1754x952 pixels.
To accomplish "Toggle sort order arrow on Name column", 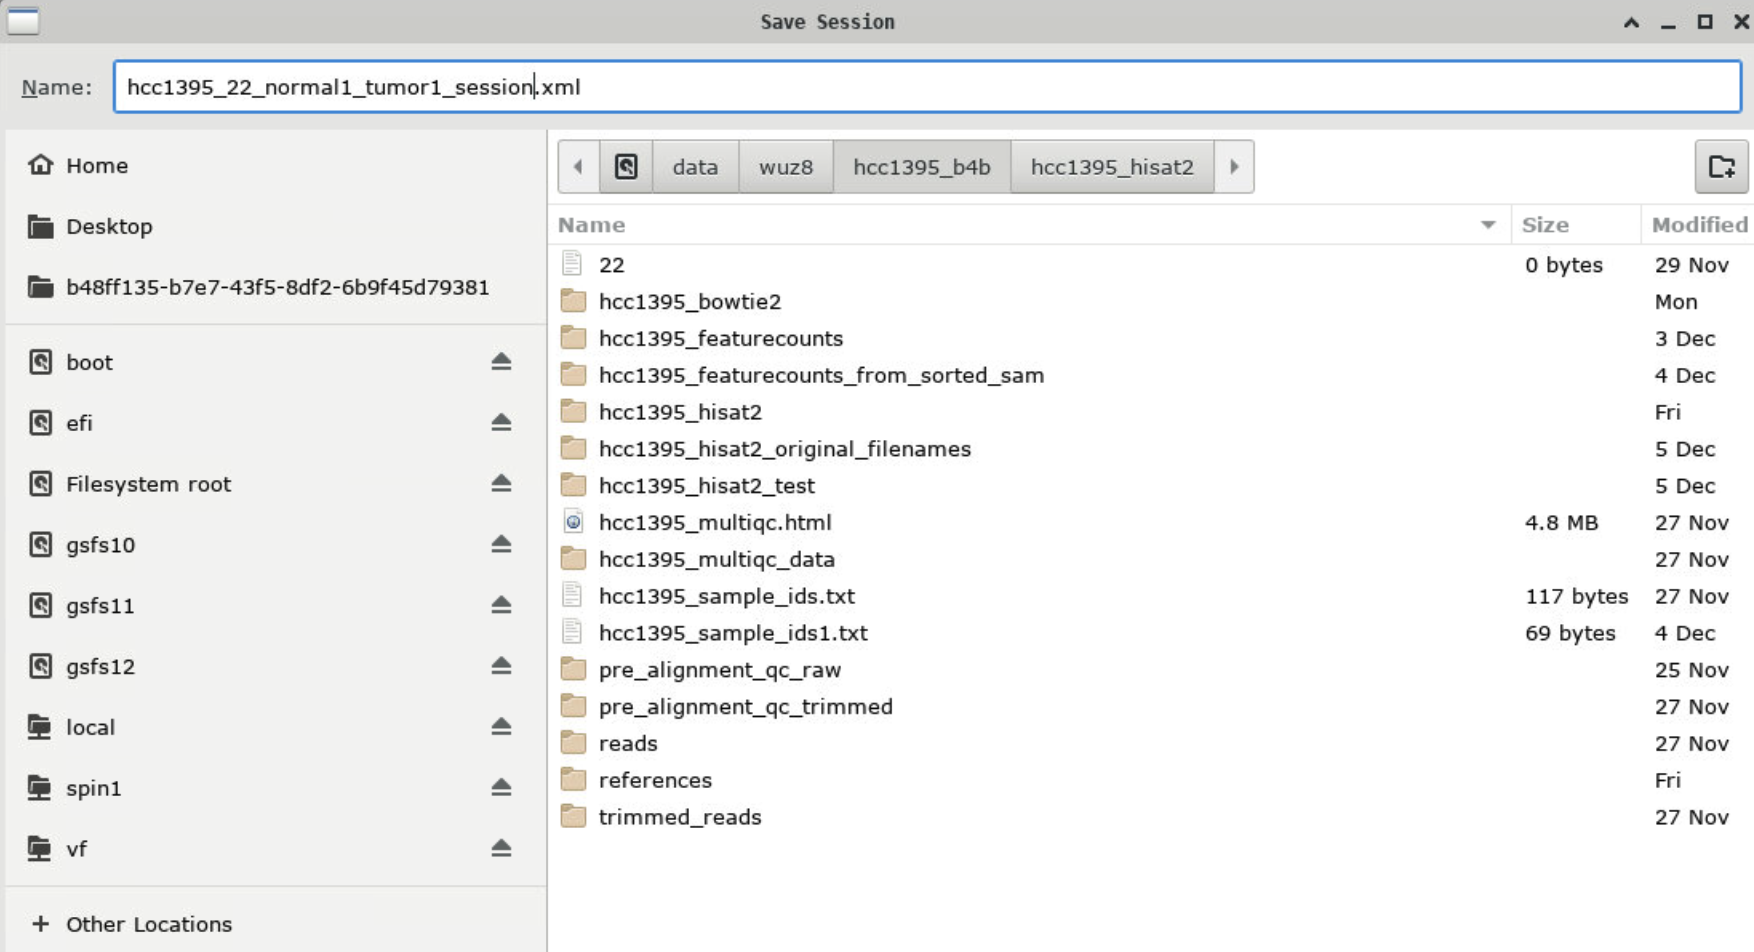I will click(1487, 225).
